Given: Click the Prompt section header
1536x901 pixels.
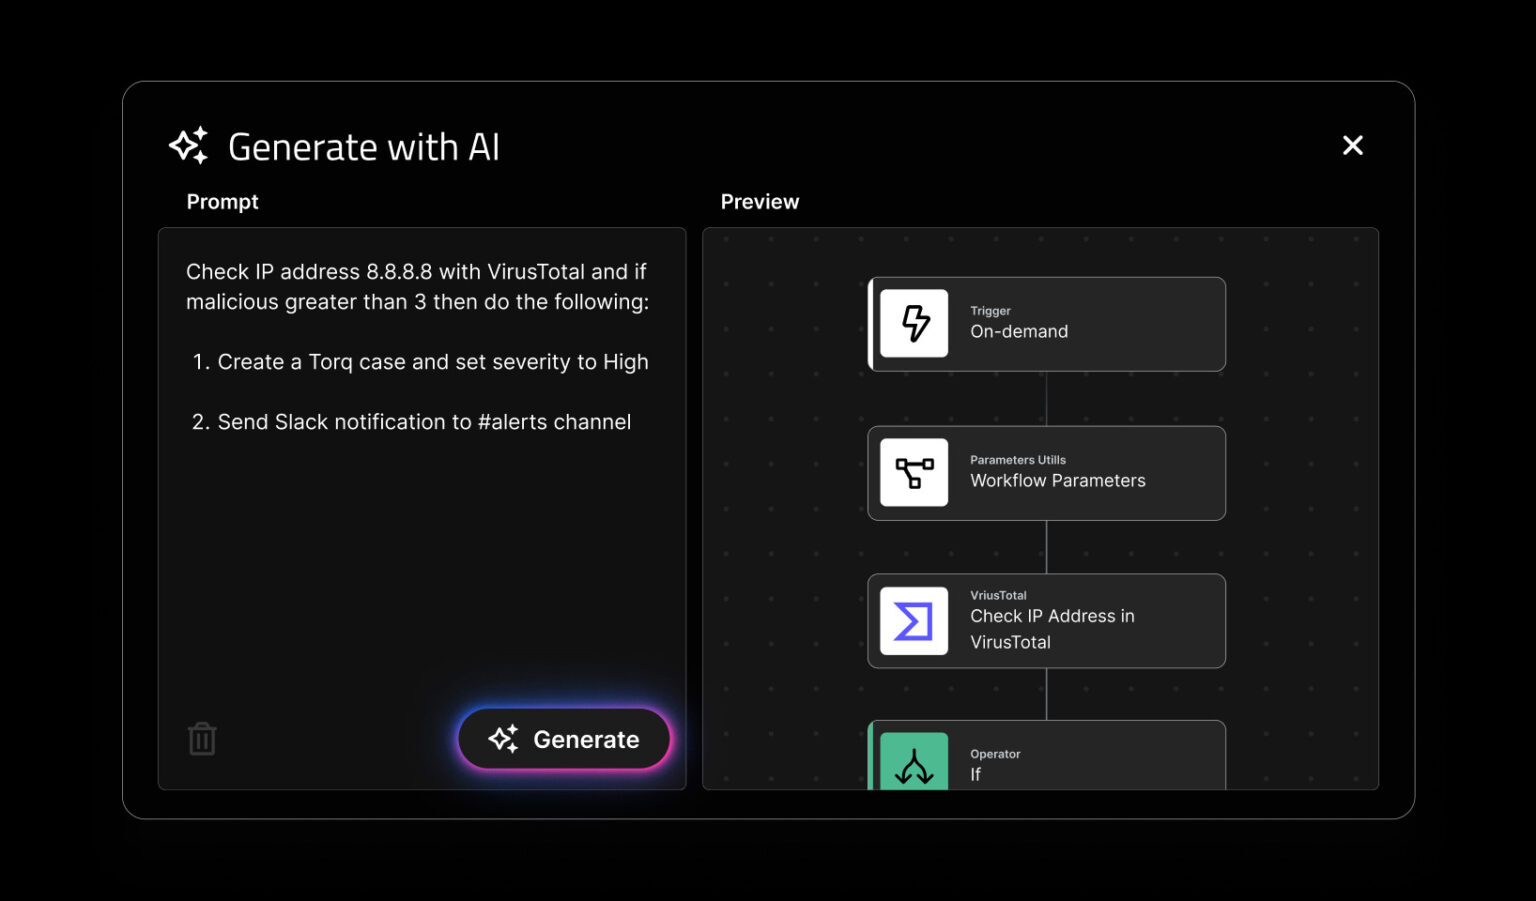Looking at the screenshot, I should [222, 201].
